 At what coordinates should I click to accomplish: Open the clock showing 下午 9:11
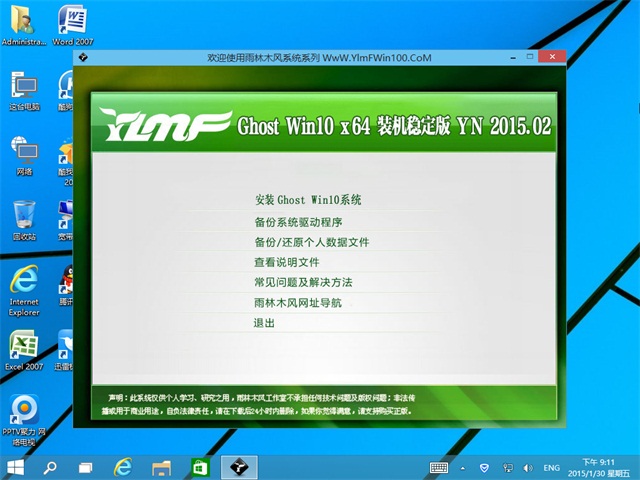click(598, 468)
